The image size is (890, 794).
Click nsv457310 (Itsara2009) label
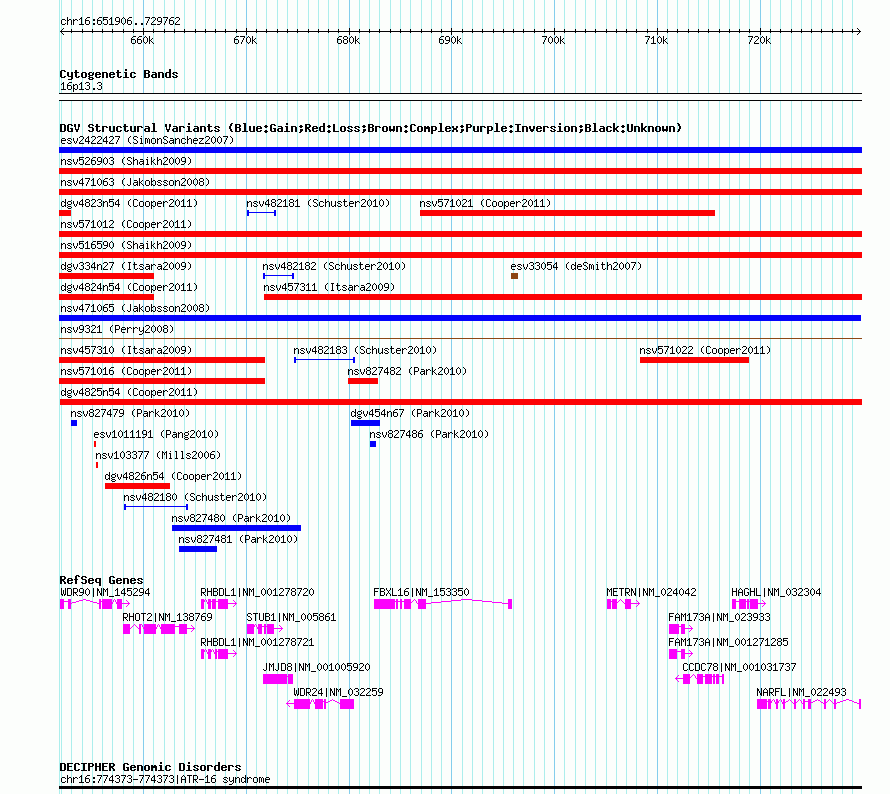(126, 350)
